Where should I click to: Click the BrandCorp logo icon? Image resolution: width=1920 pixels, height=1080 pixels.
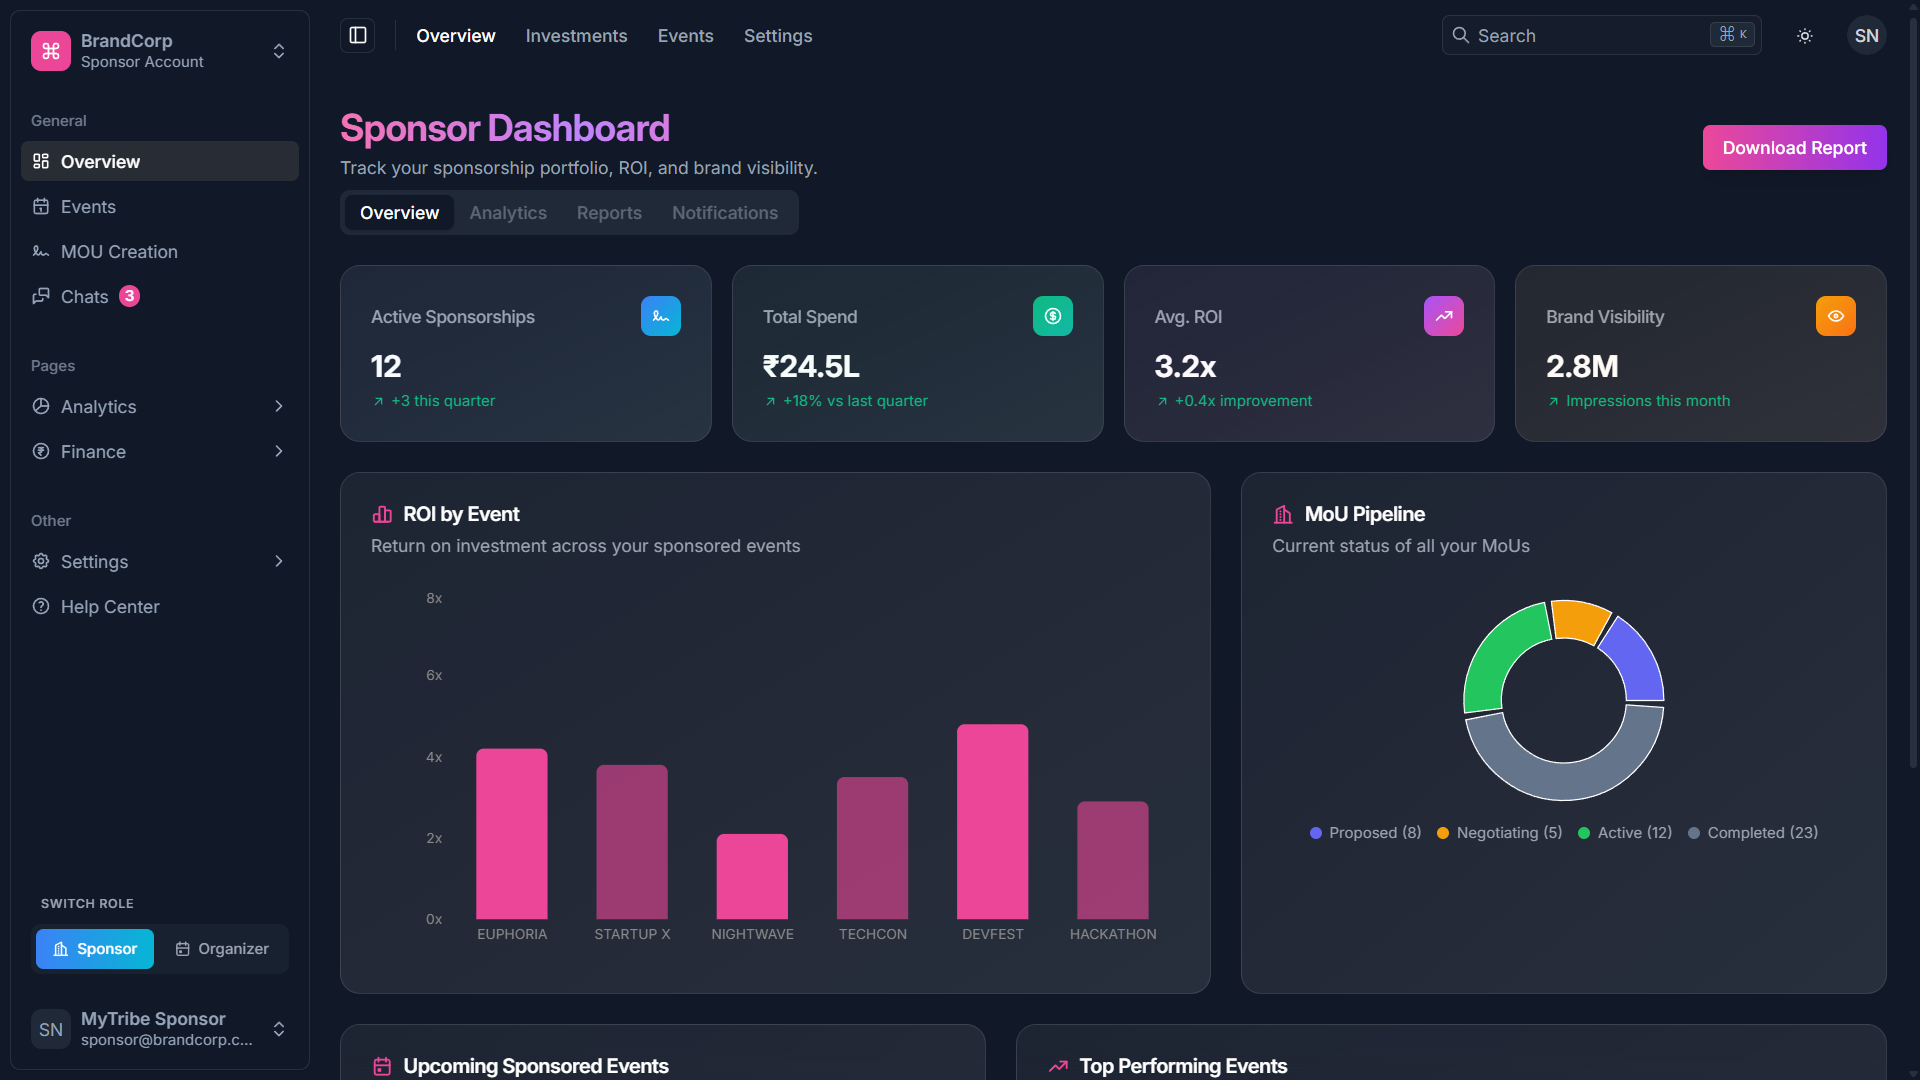[x=51, y=51]
